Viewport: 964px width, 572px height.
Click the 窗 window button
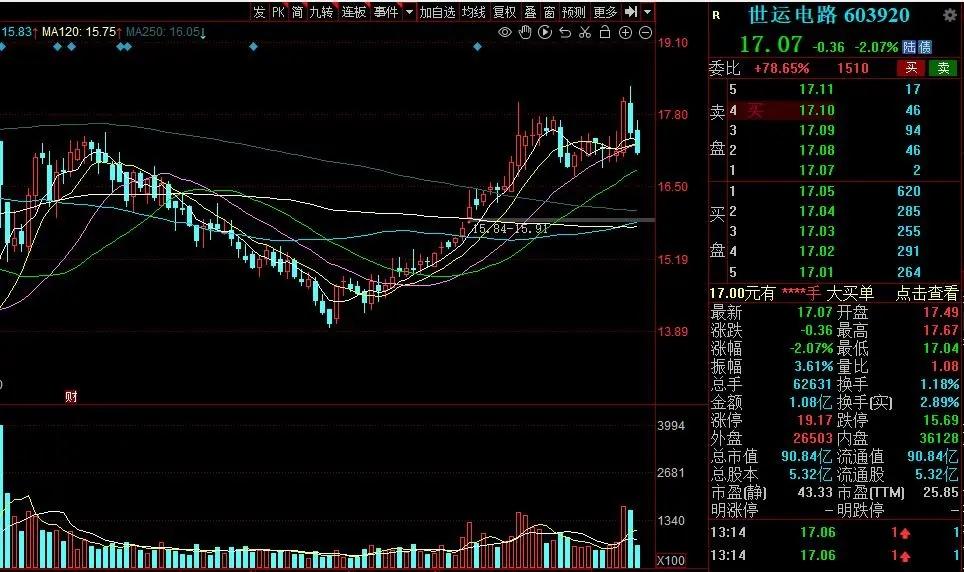[x=550, y=12]
